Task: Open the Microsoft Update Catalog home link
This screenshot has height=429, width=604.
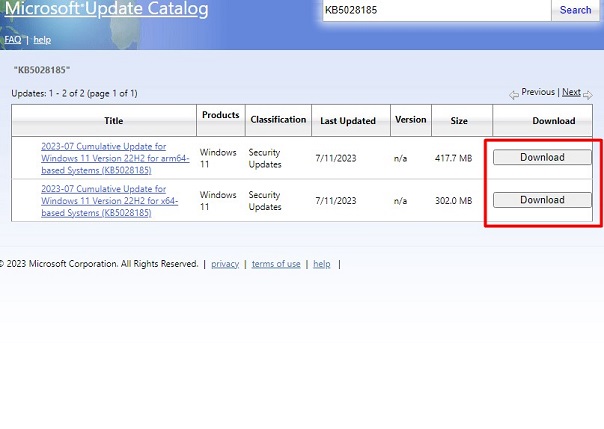Action: tap(106, 9)
